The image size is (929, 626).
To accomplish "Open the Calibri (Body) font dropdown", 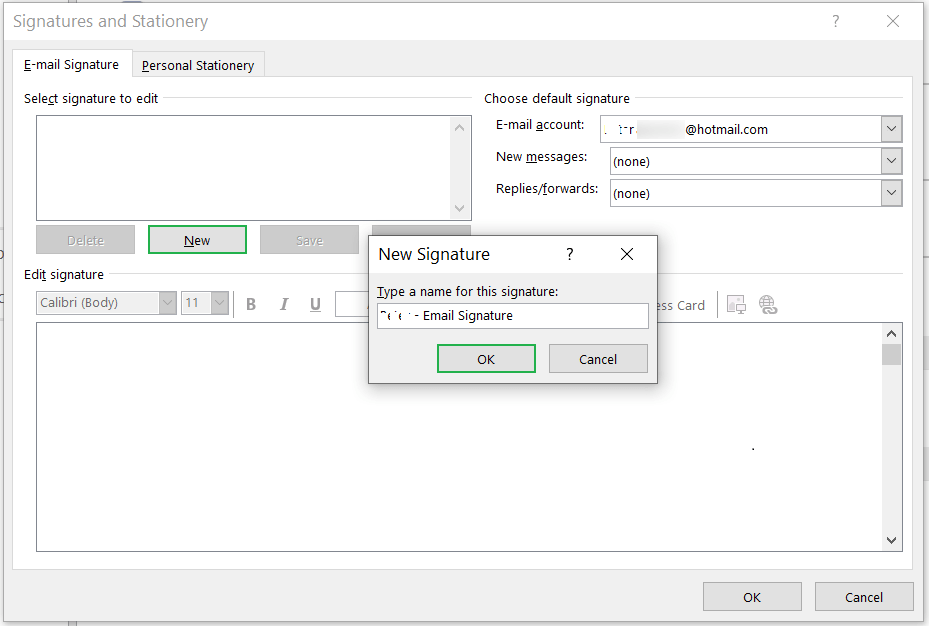I will (168, 303).
